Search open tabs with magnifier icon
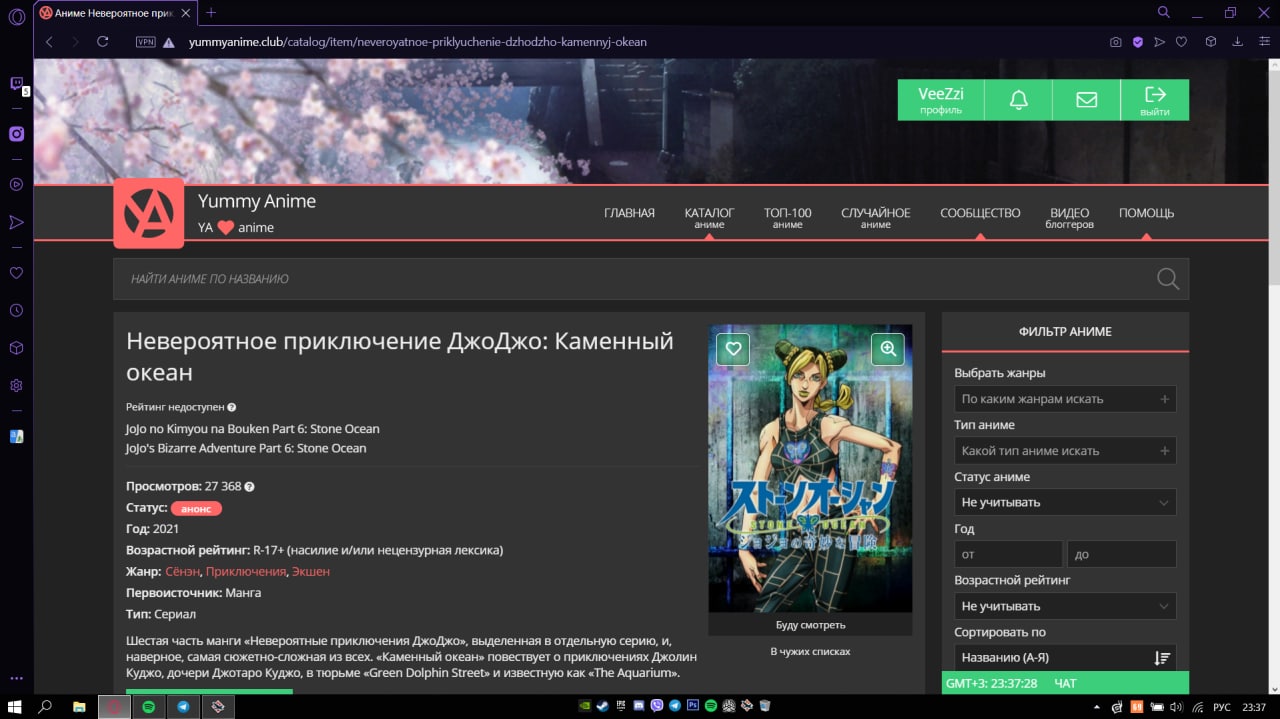Viewport: 1280px width, 719px height. tap(1164, 12)
